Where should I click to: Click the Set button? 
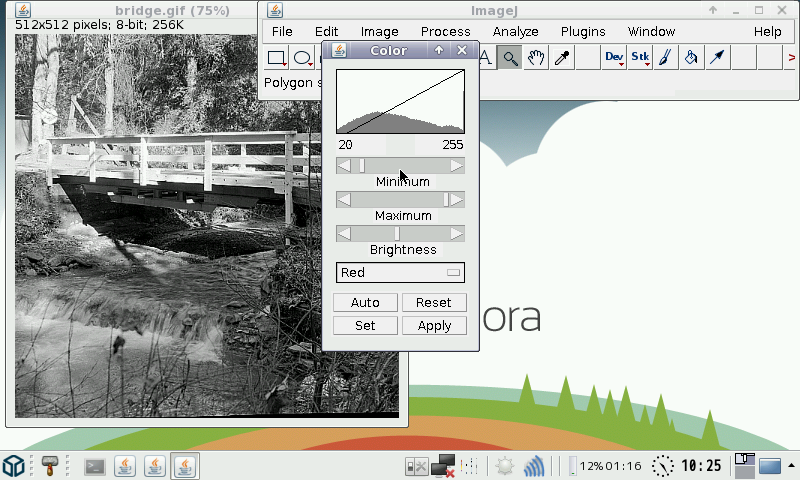tap(365, 325)
